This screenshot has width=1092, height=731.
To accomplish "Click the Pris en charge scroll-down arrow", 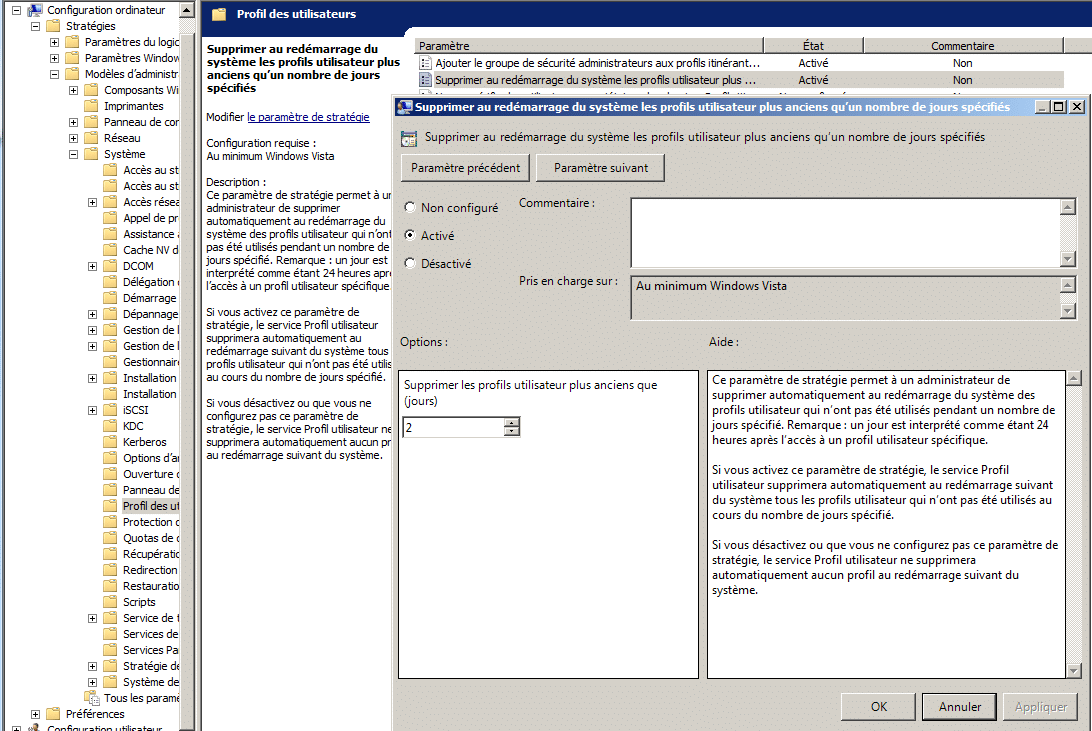I will pos(1068,311).
